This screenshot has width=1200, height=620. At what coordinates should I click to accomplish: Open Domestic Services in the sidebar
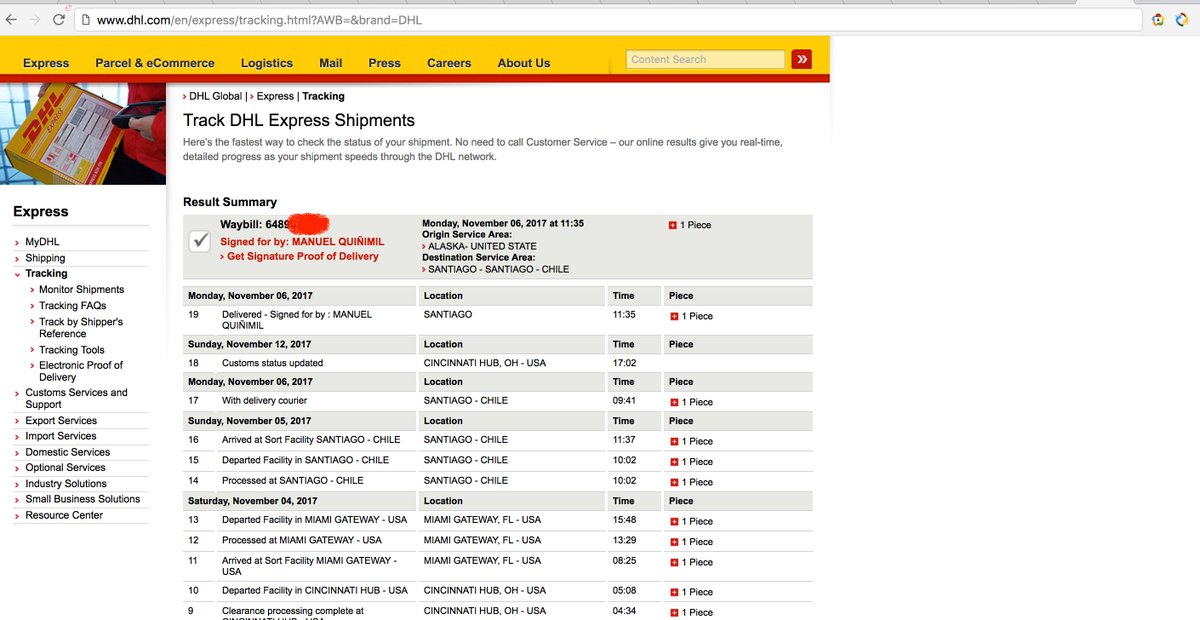click(68, 452)
